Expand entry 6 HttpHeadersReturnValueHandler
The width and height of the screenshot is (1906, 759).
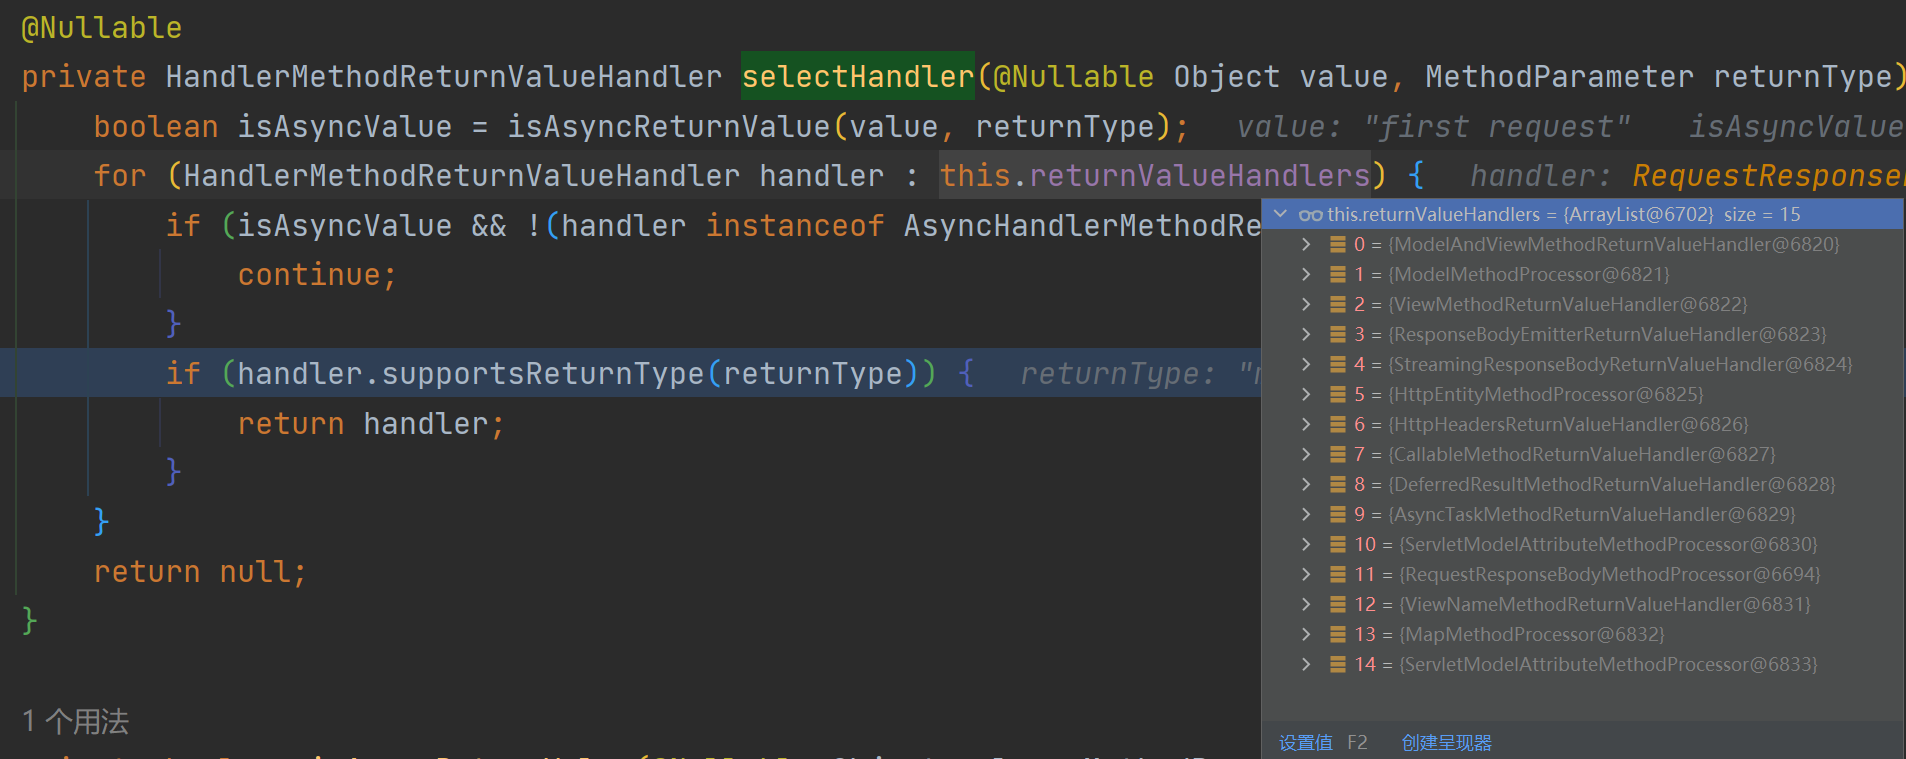(1306, 424)
